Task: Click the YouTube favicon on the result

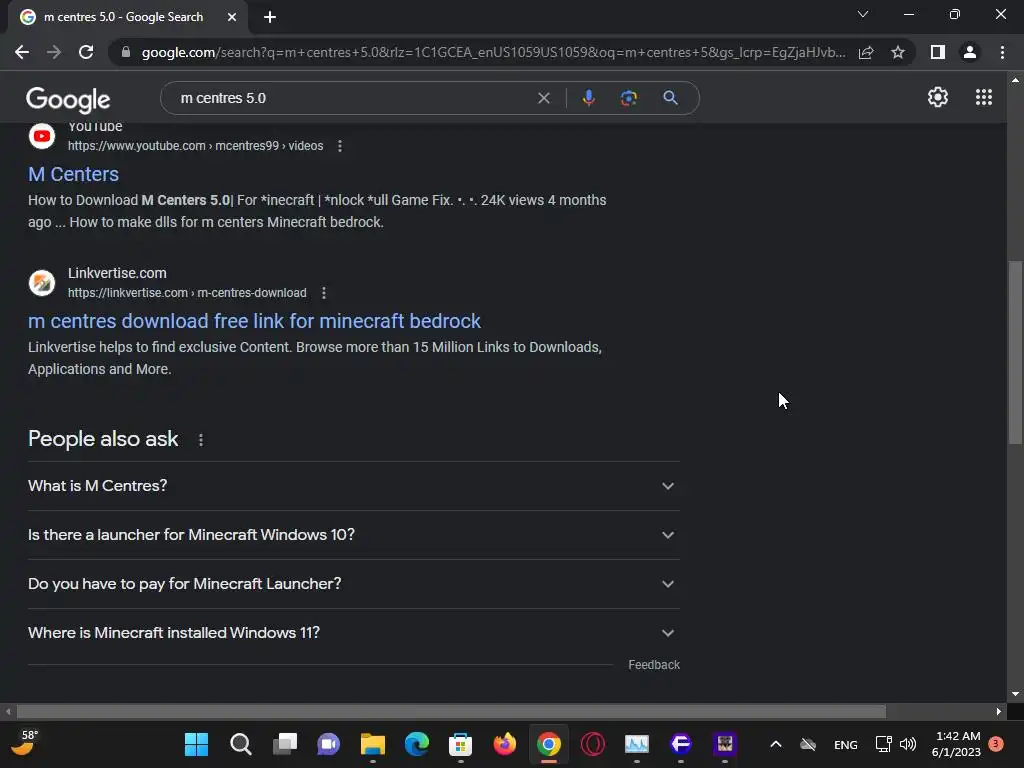Action: (x=42, y=136)
